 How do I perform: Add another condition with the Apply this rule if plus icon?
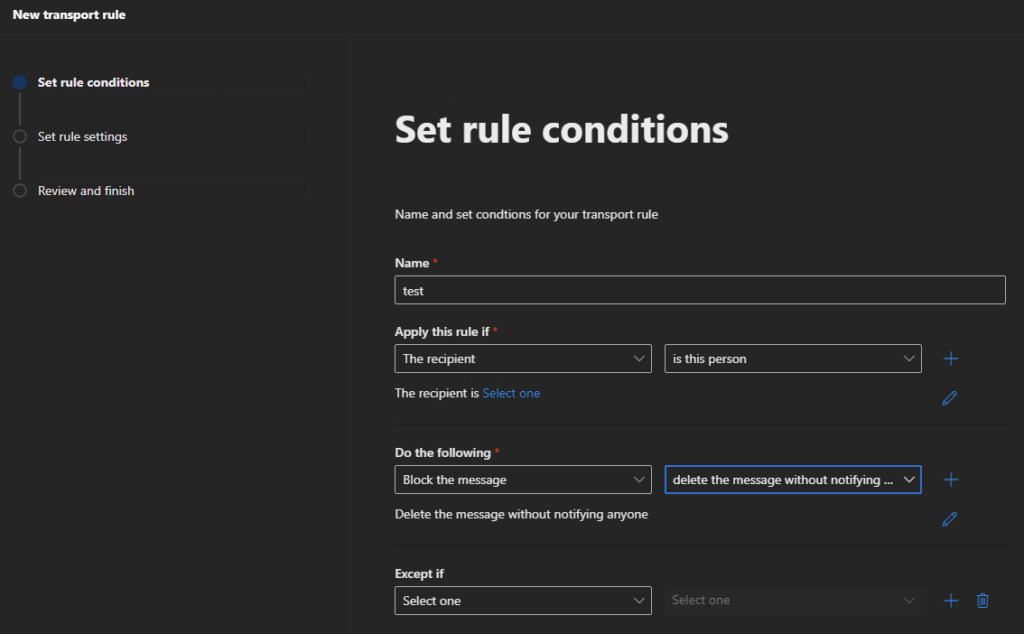point(951,358)
